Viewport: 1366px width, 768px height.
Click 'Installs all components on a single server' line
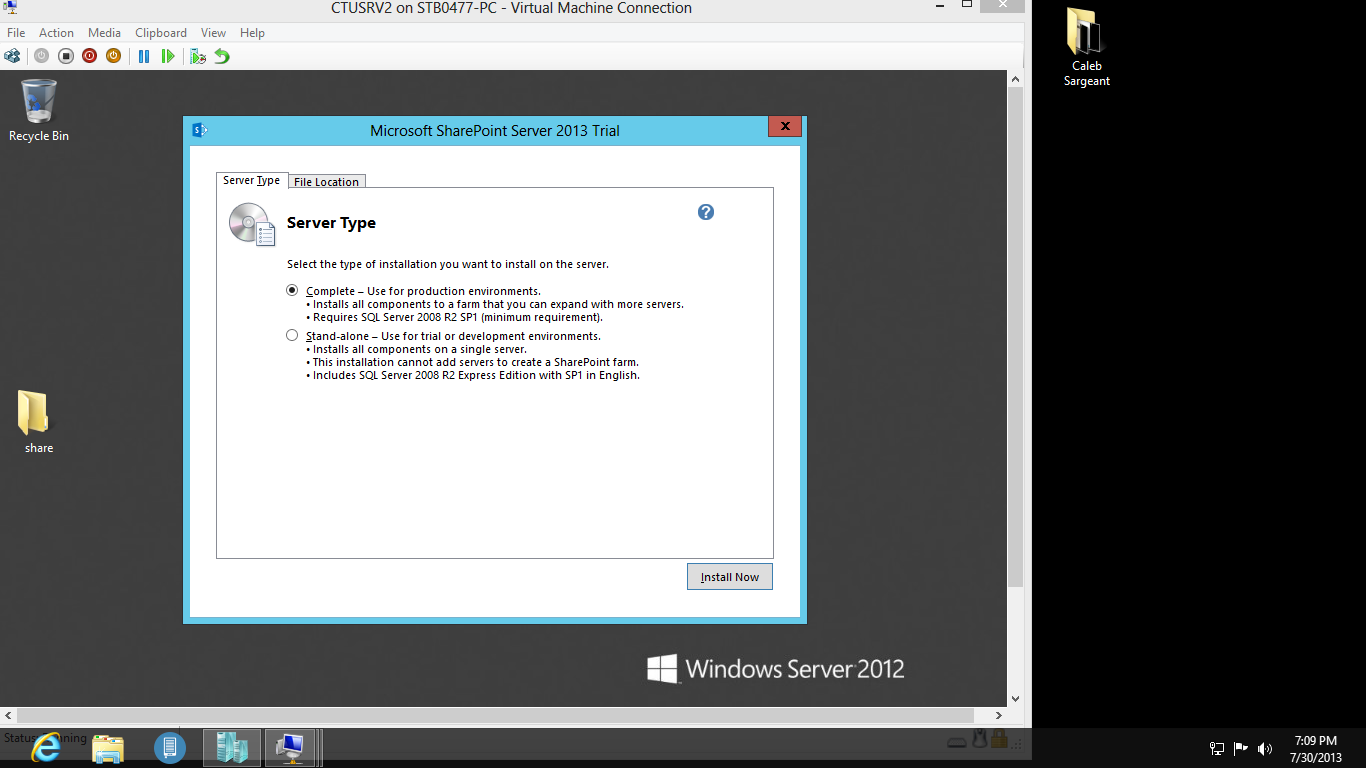[x=416, y=349]
